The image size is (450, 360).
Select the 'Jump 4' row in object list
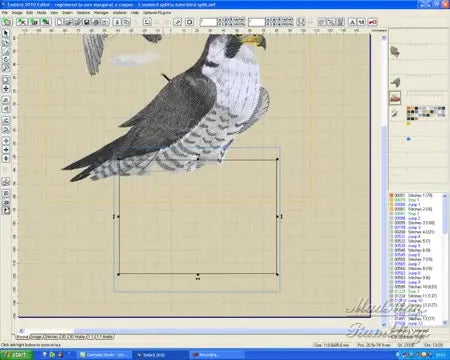click(x=416, y=237)
